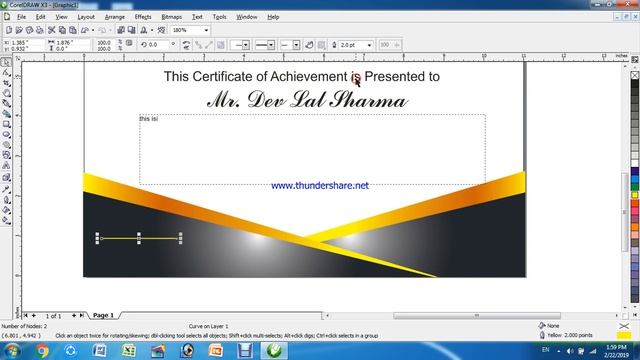
Task: Open the Arrange menu
Action: [x=115, y=17]
